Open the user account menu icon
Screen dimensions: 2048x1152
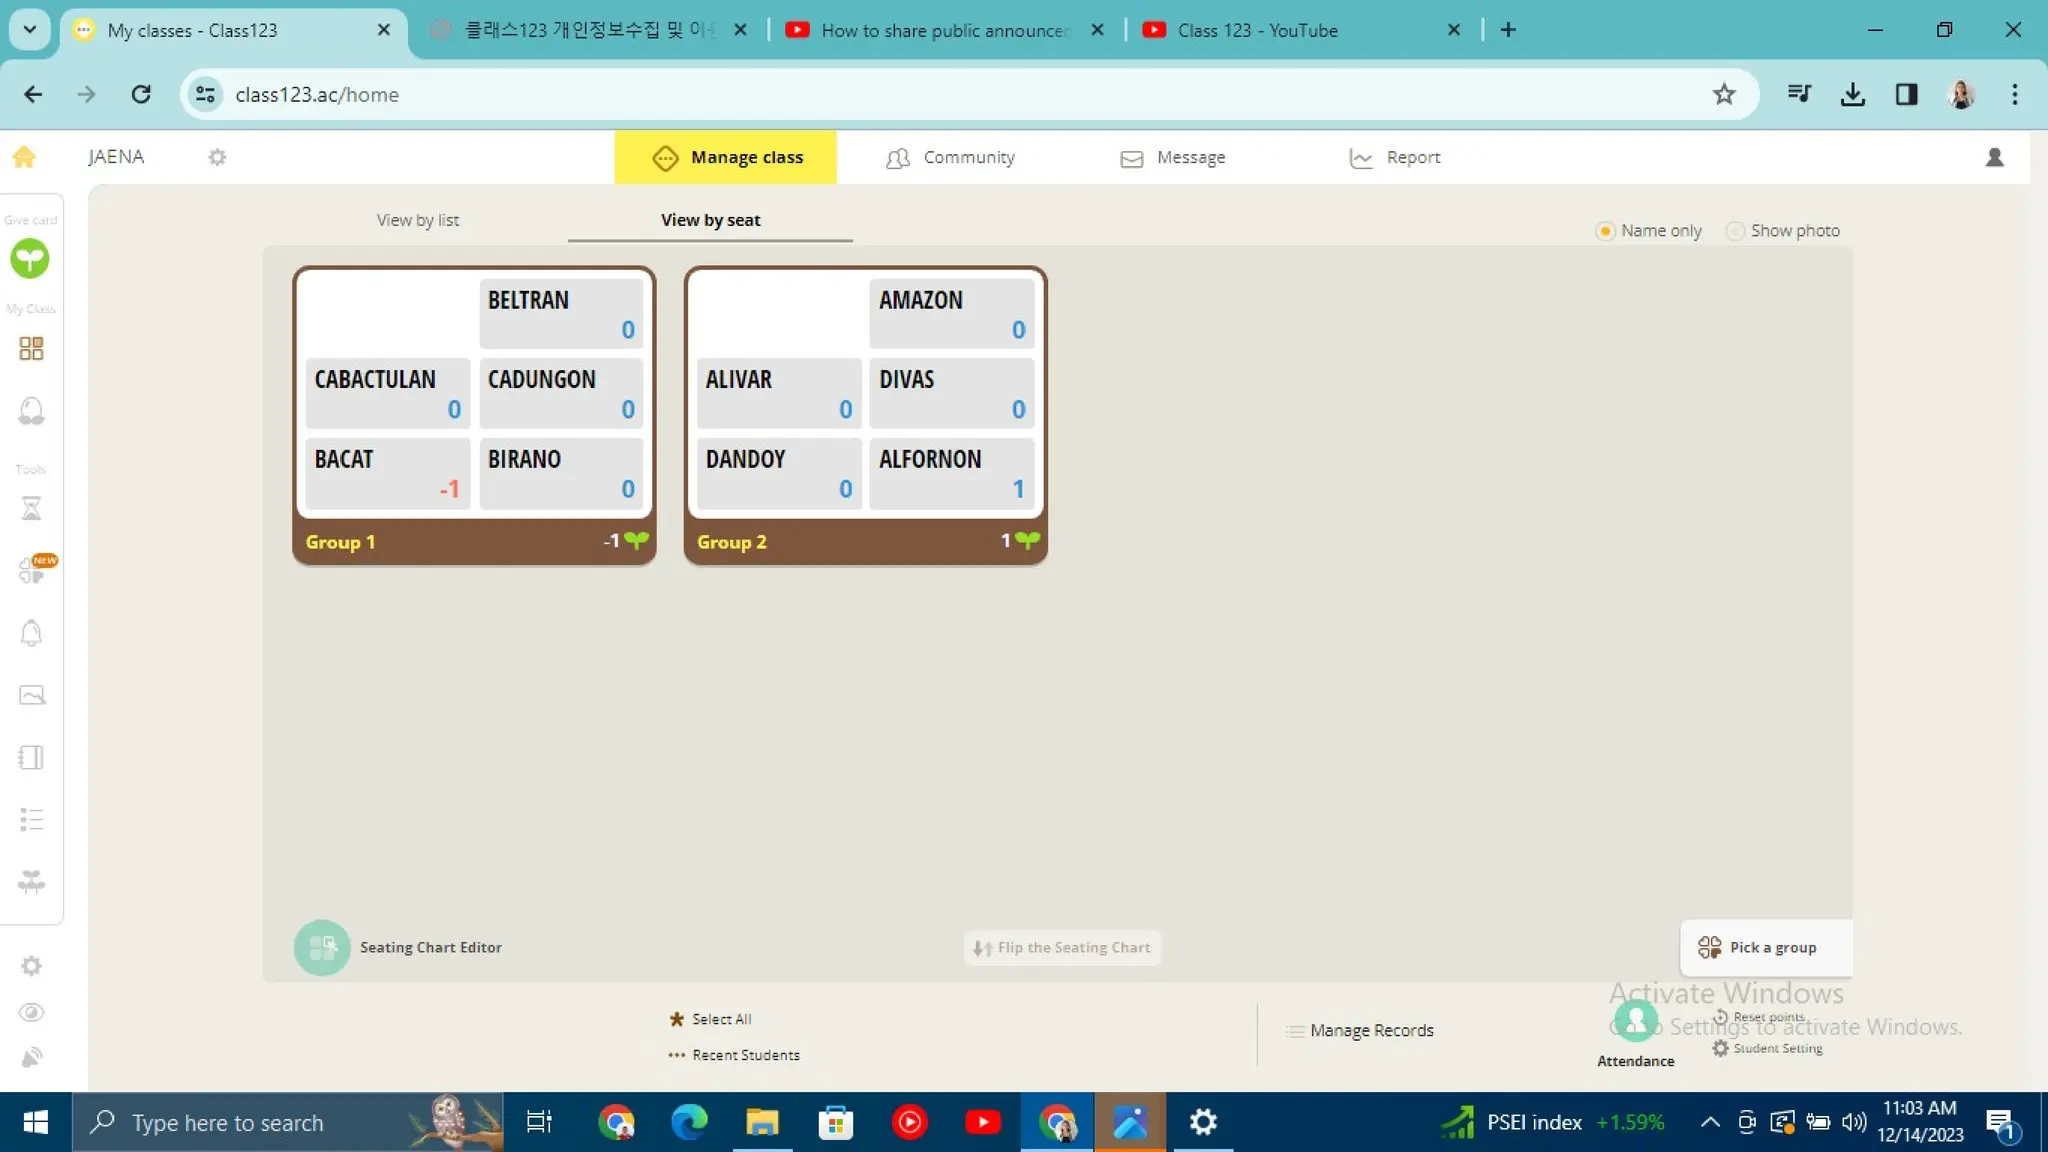[1994, 157]
